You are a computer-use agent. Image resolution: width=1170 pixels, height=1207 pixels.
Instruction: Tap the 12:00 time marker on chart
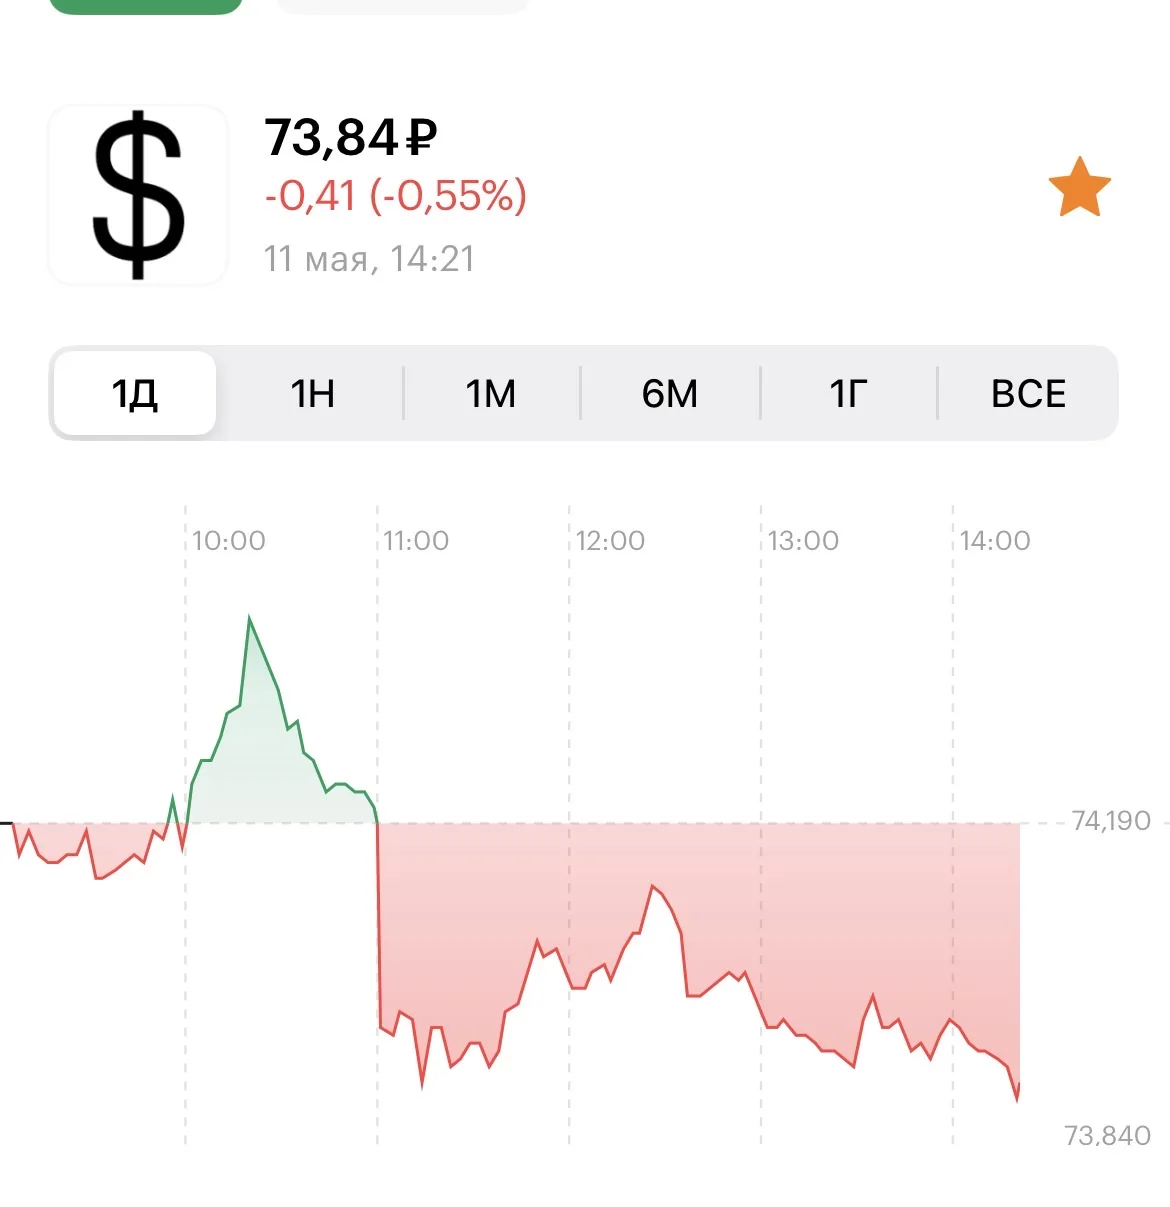point(610,541)
